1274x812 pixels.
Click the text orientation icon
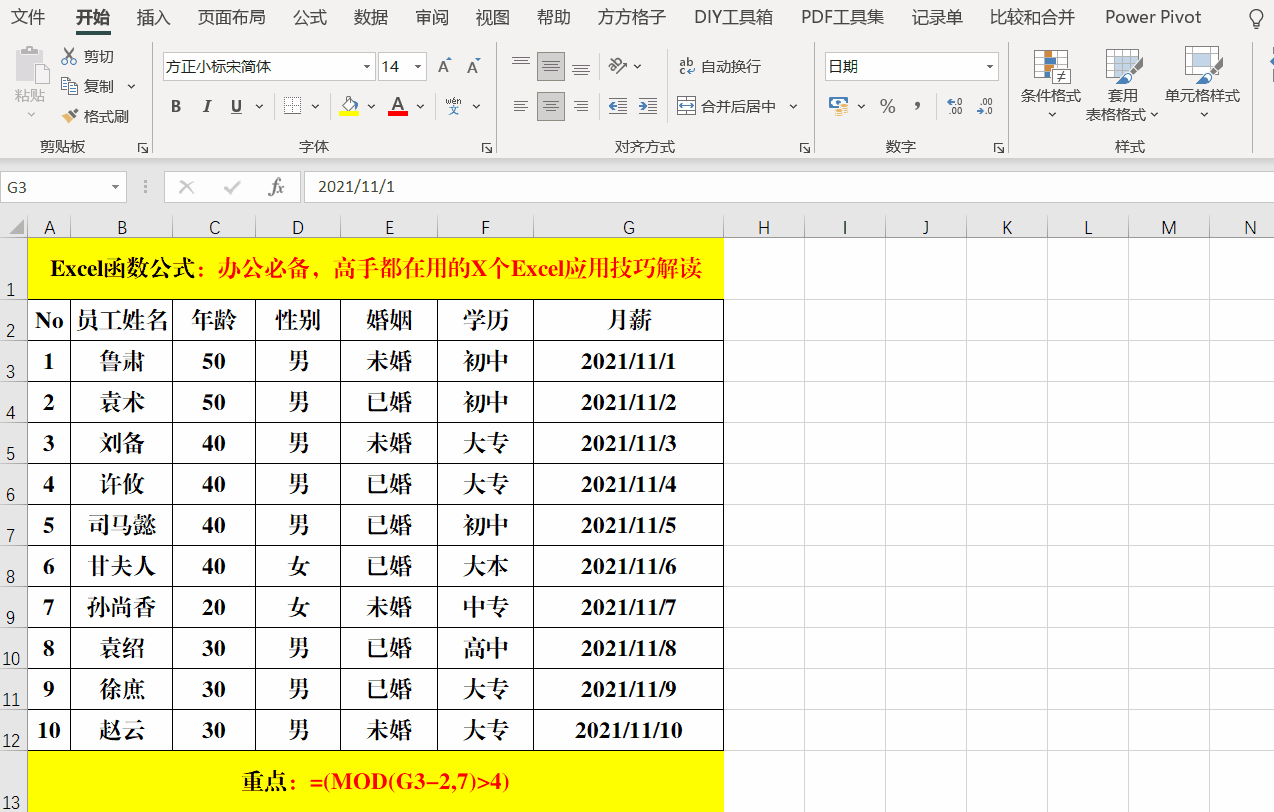pyautogui.click(x=618, y=66)
